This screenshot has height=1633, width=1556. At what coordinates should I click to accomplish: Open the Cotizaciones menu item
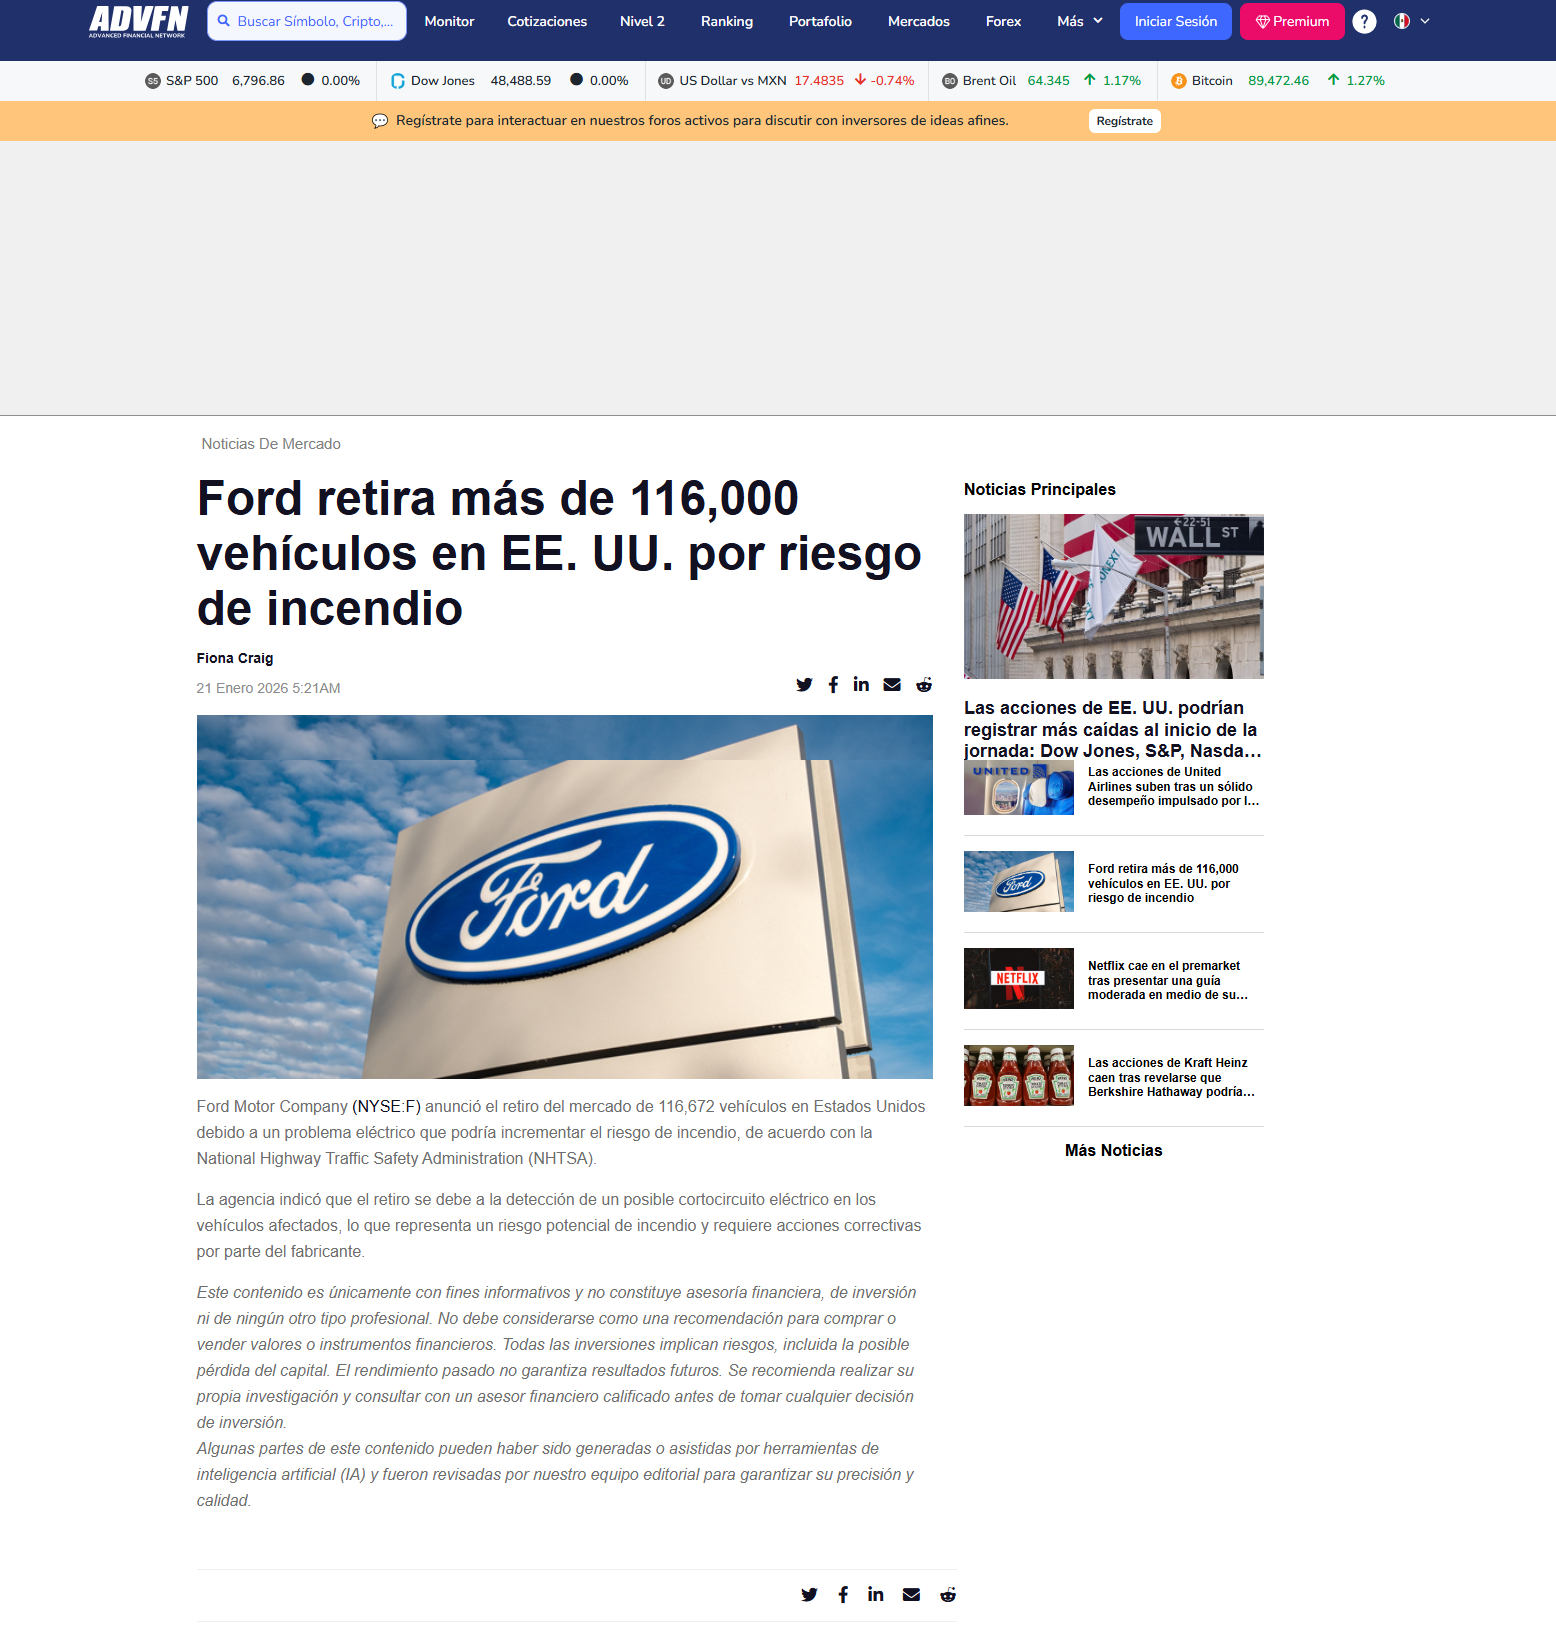tap(547, 21)
